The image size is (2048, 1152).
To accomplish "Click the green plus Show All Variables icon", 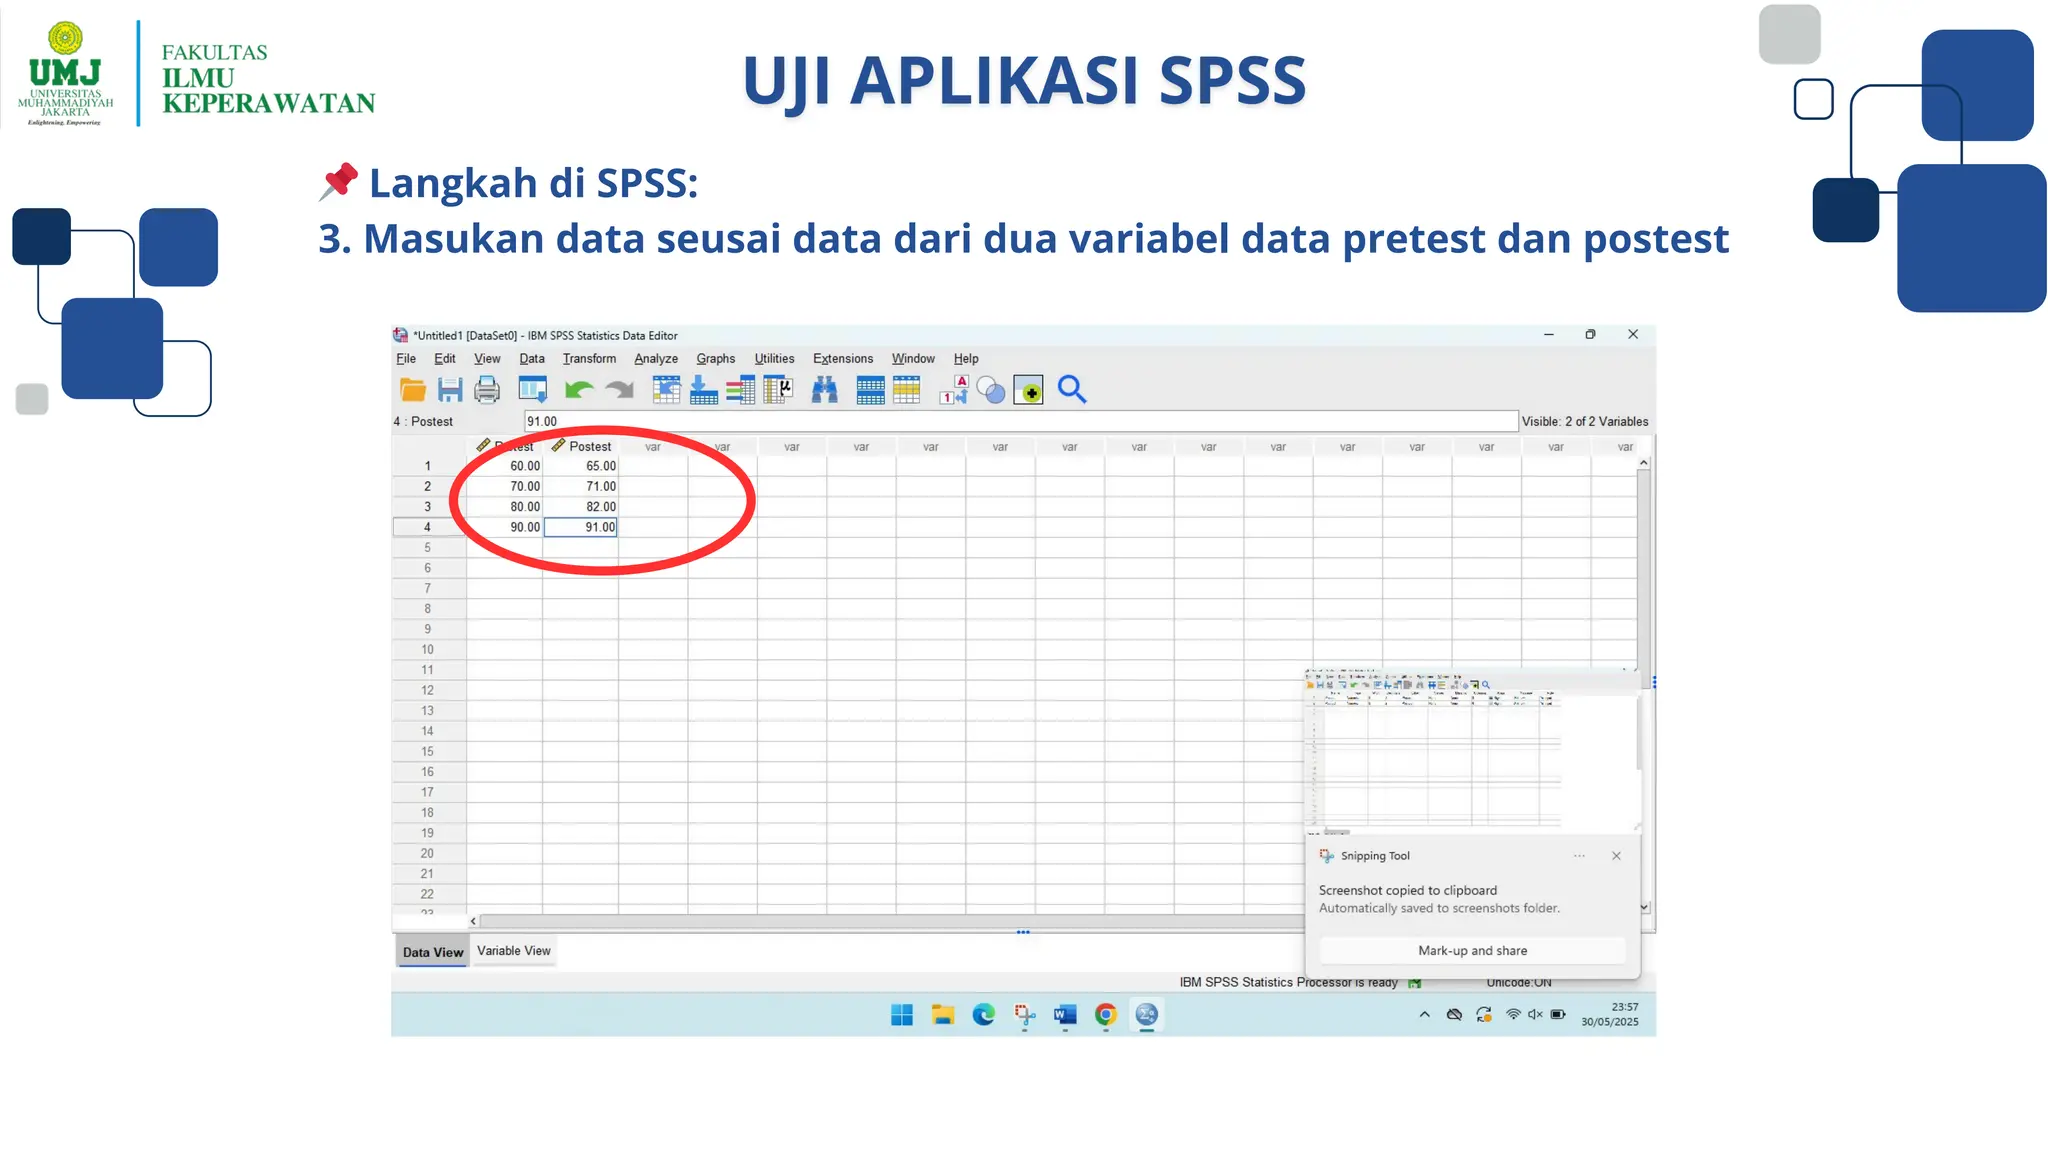I will click(1028, 390).
